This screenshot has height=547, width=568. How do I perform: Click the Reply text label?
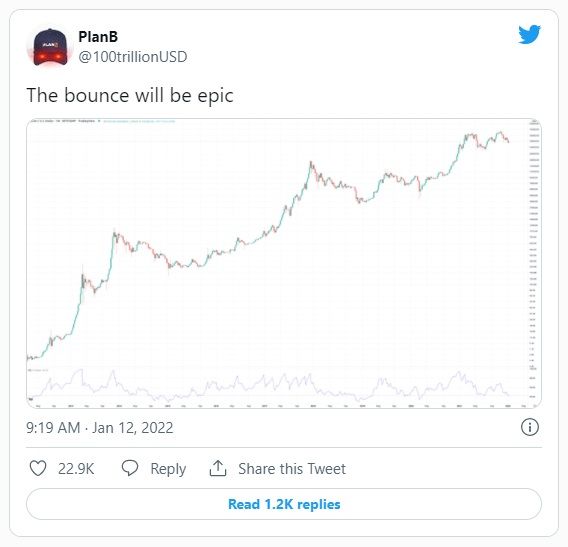[x=168, y=469]
